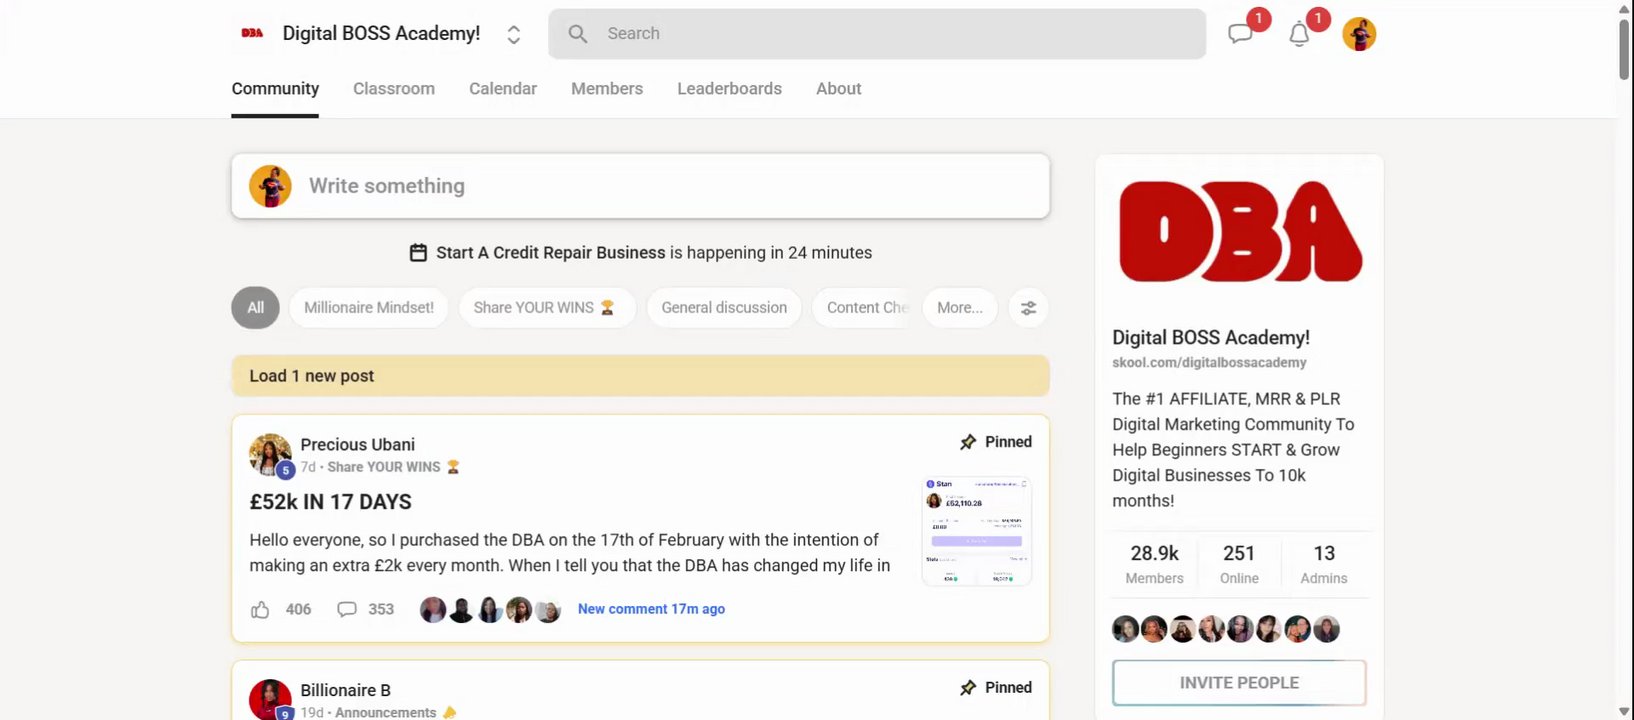Open the filter sliders icon
The image size is (1634, 720).
click(x=1028, y=308)
